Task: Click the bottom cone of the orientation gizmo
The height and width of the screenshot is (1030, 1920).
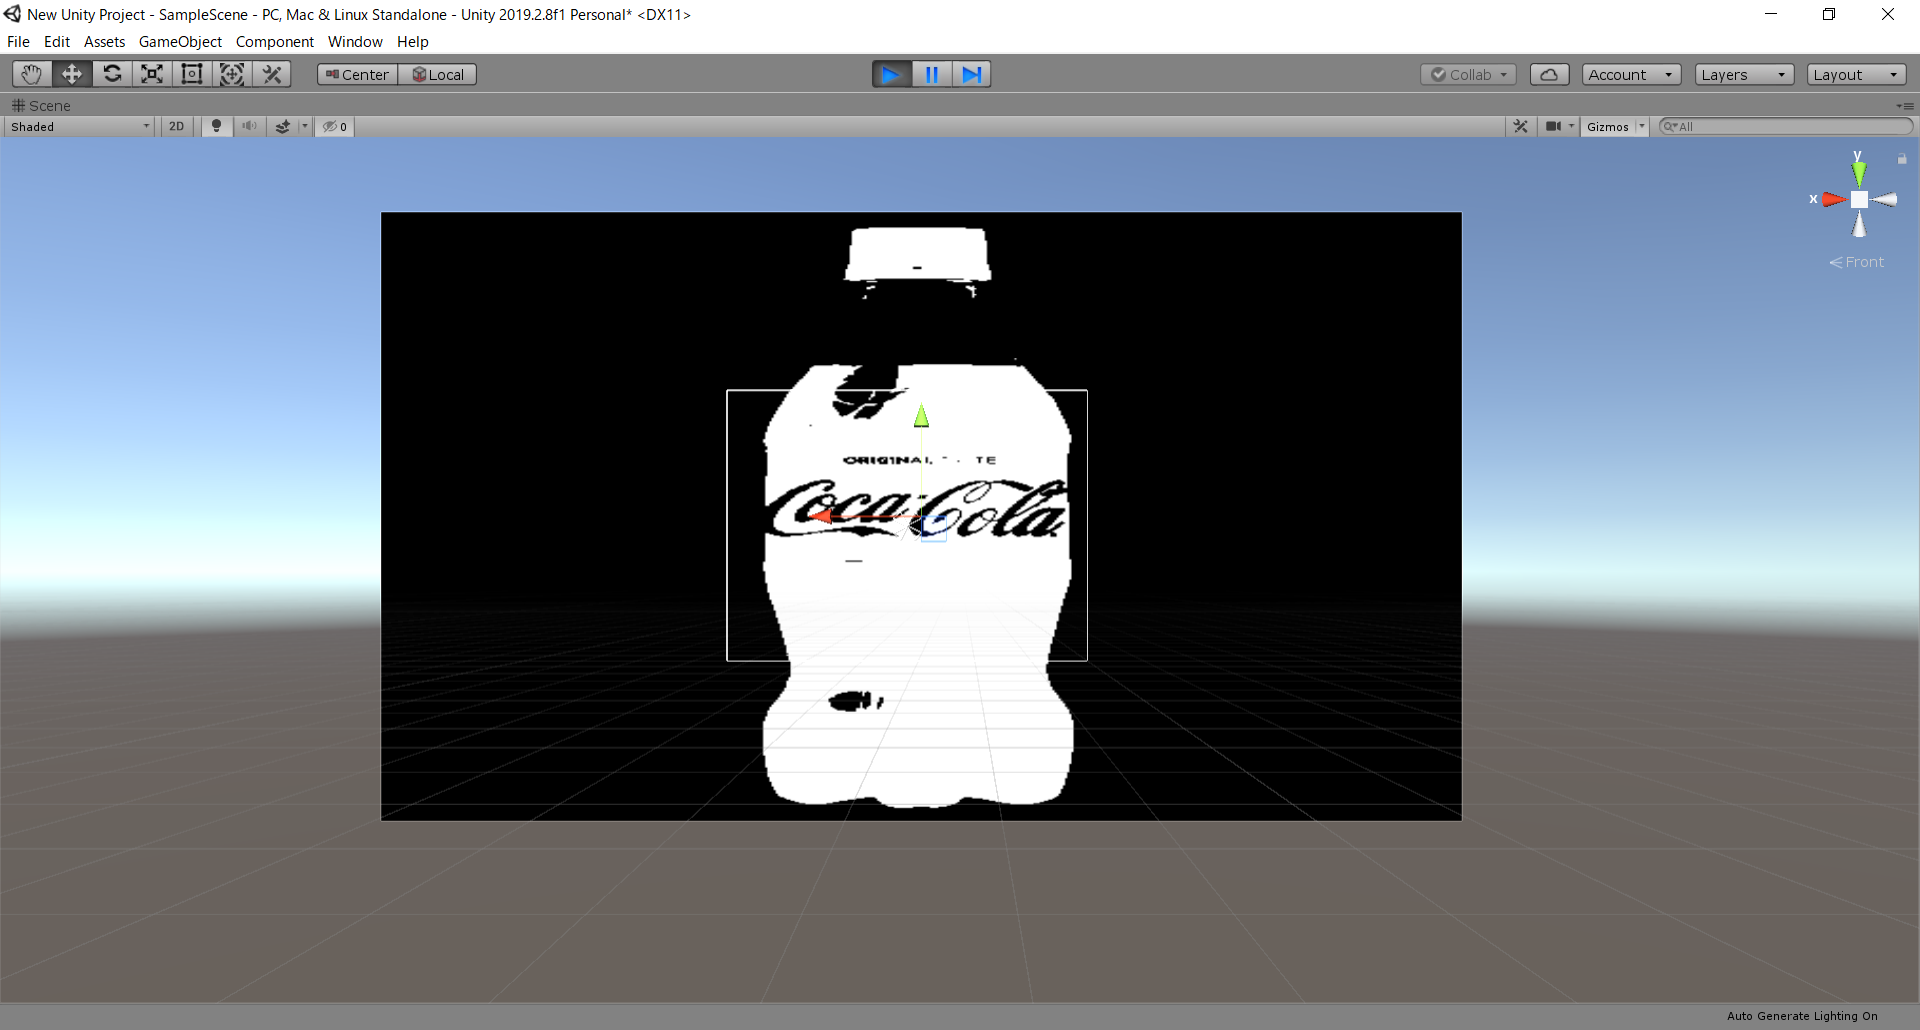Action: [1859, 226]
